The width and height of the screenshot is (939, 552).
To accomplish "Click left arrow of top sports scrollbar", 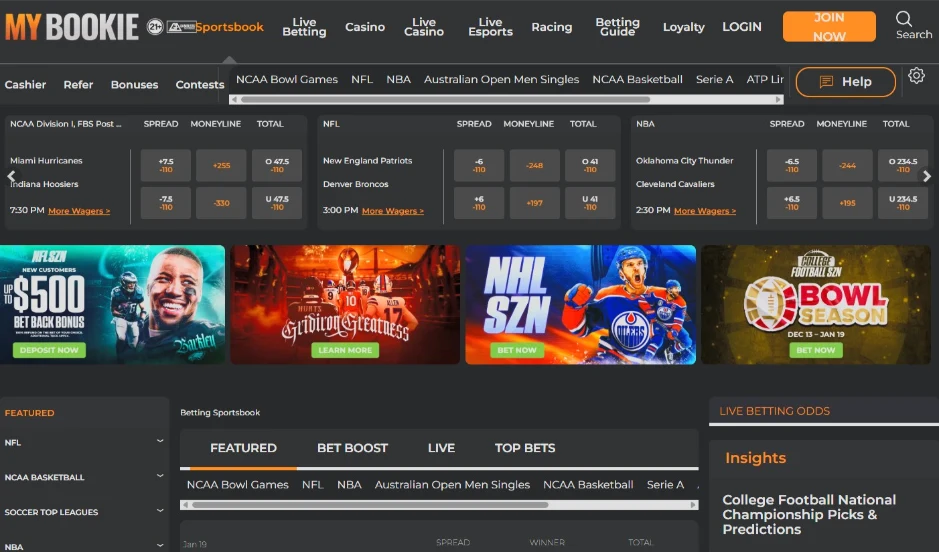I will point(234,100).
